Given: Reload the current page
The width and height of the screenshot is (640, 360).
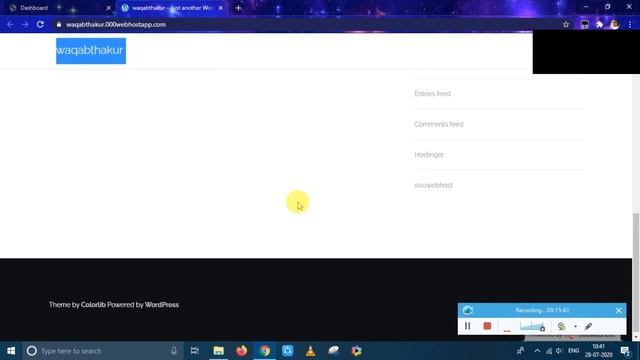Looking at the screenshot, I should (x=40, y=24).
